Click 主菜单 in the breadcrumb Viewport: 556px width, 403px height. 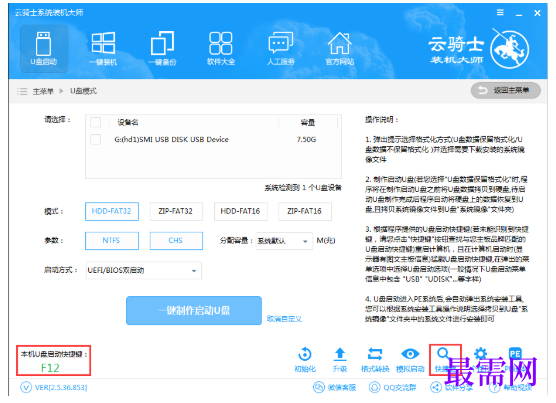coord(43,91)
